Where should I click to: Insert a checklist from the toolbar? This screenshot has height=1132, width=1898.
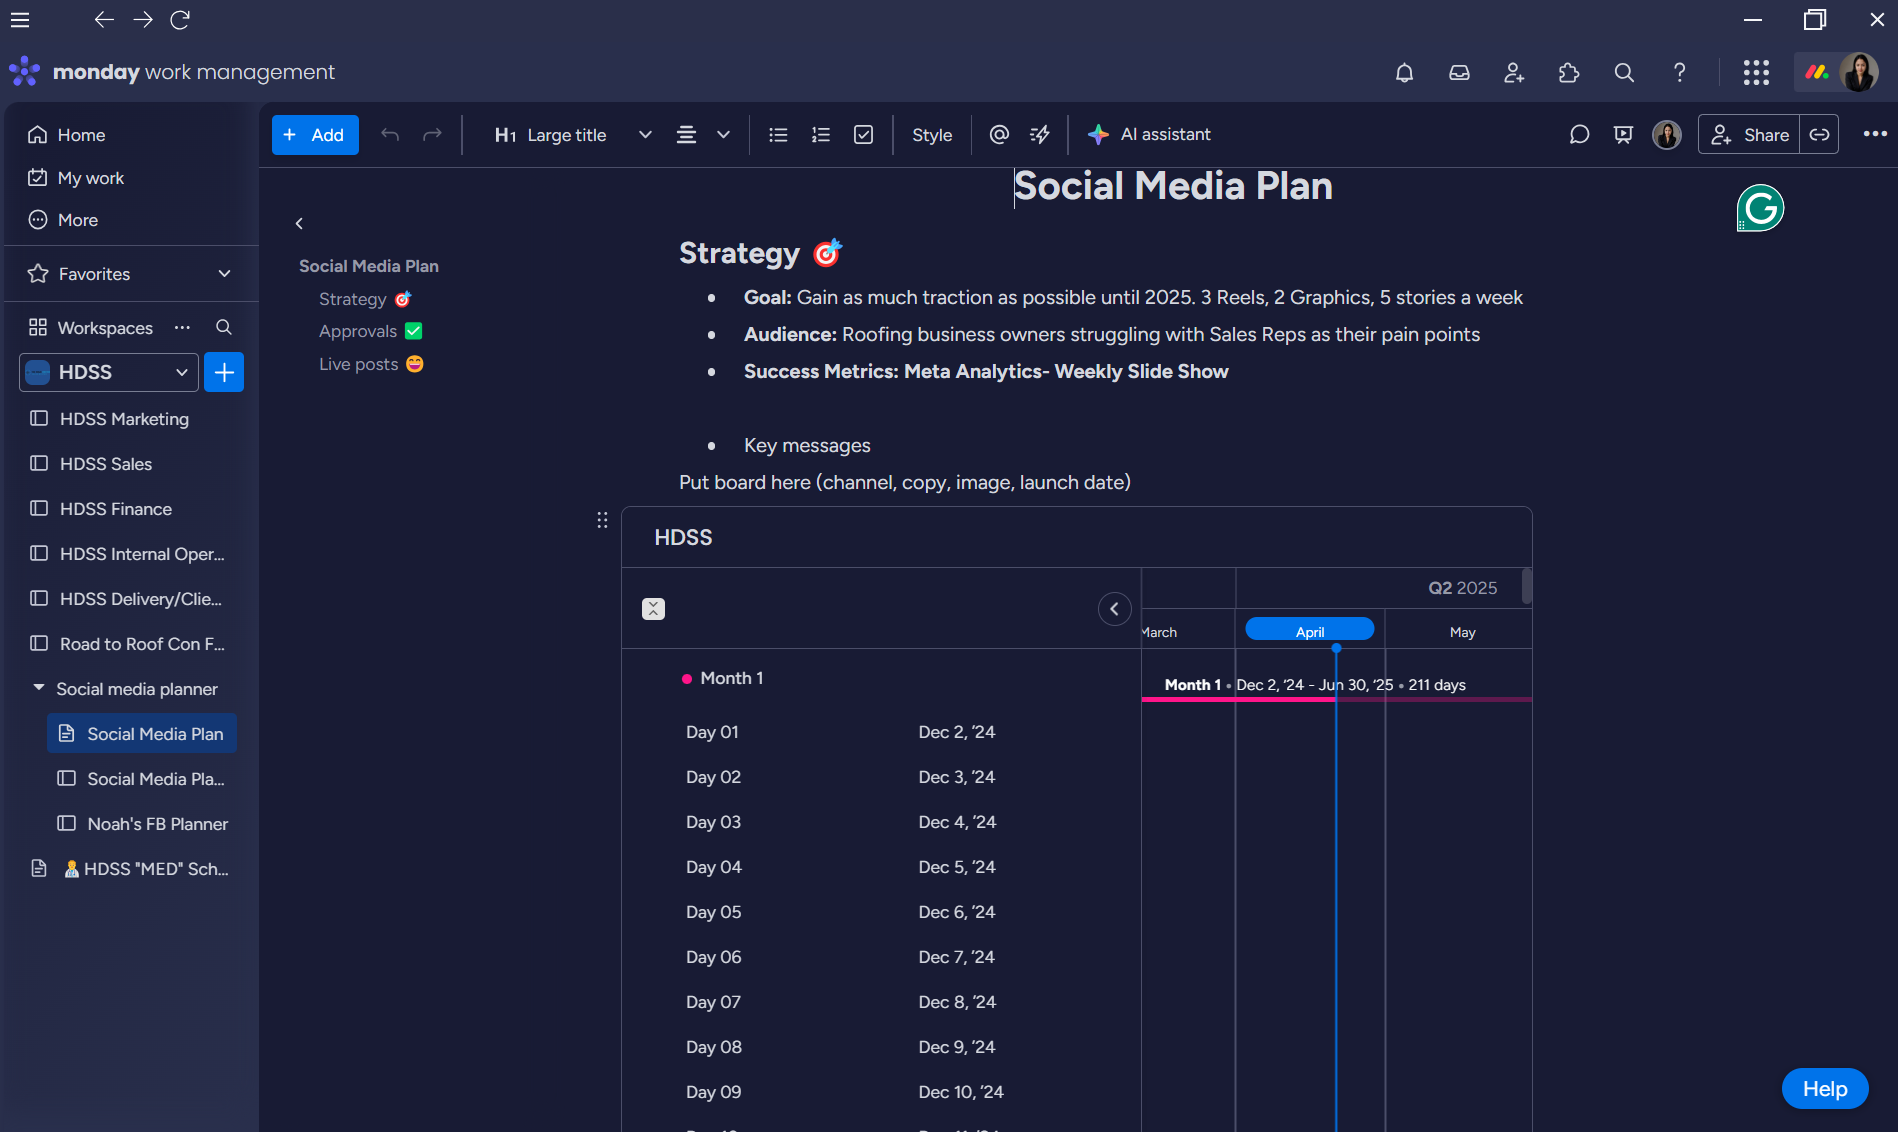coord(864,135)
